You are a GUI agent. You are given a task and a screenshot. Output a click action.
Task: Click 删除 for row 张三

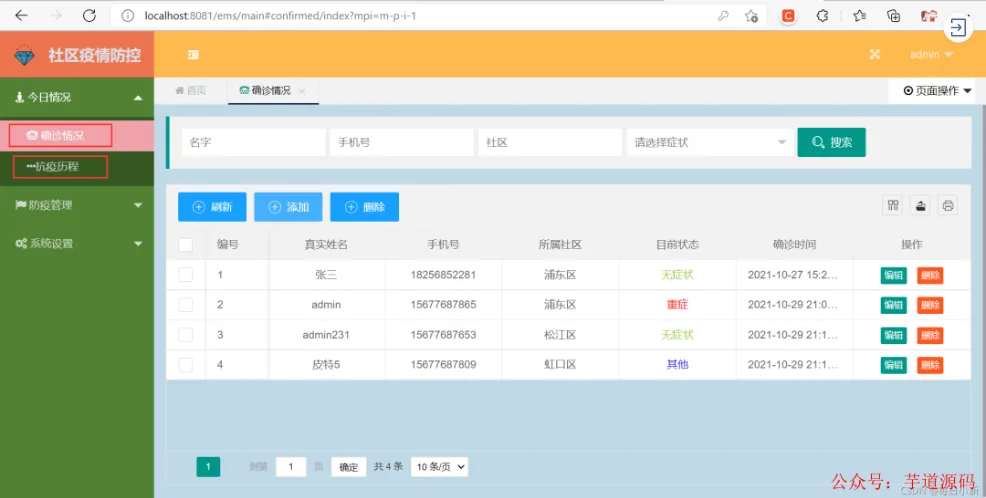tap(930, 275)
